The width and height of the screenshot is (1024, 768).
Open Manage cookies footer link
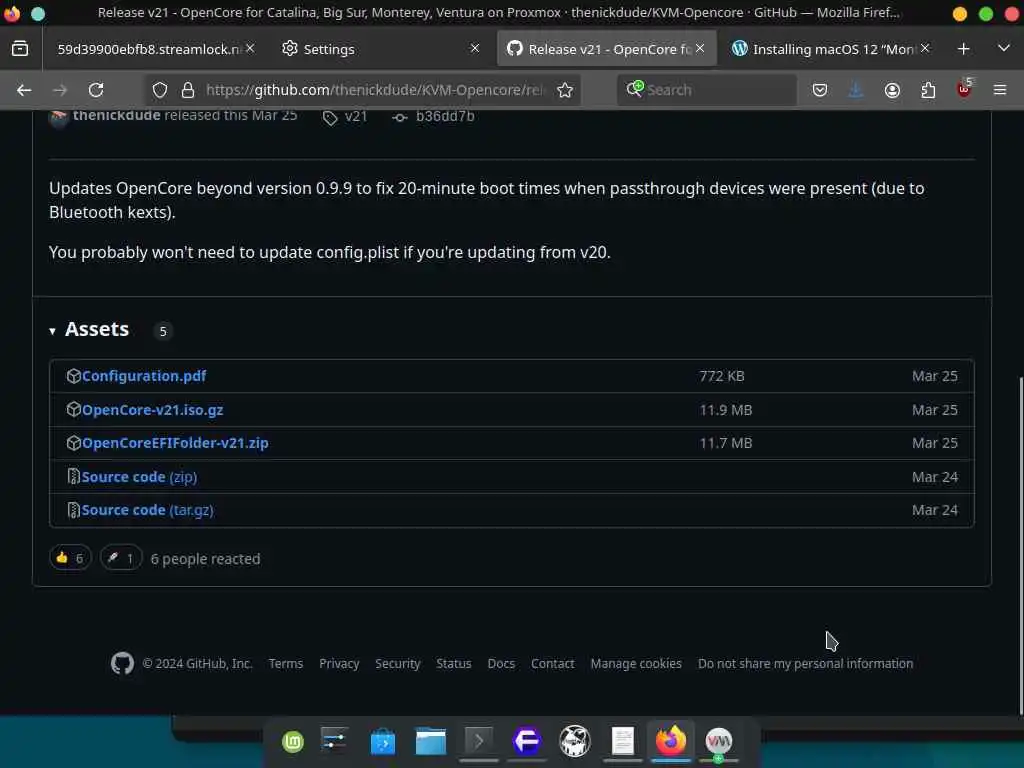tap(636, 664)
